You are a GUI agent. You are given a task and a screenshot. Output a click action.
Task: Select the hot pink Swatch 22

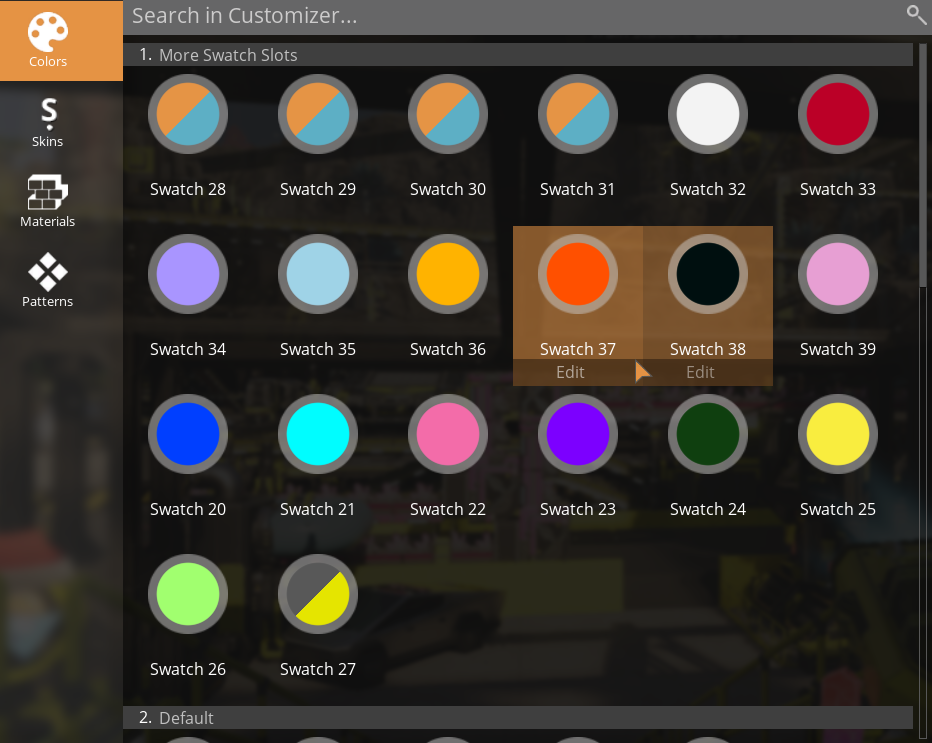(x=448, y=434)
